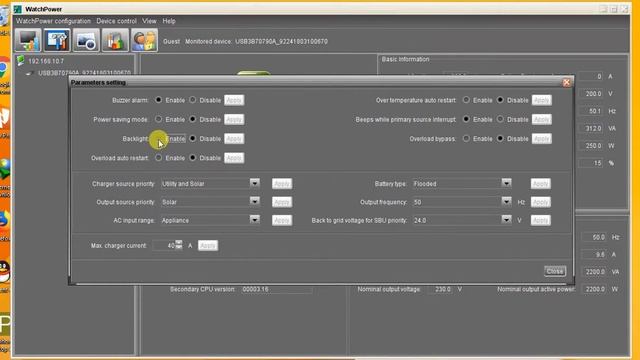Apply Beeps while primary source interrupt

point(542,119)
